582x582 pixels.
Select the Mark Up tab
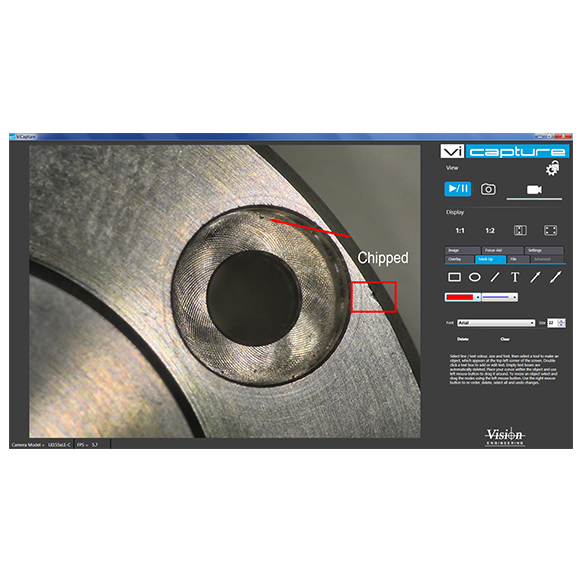coord(490,259)
